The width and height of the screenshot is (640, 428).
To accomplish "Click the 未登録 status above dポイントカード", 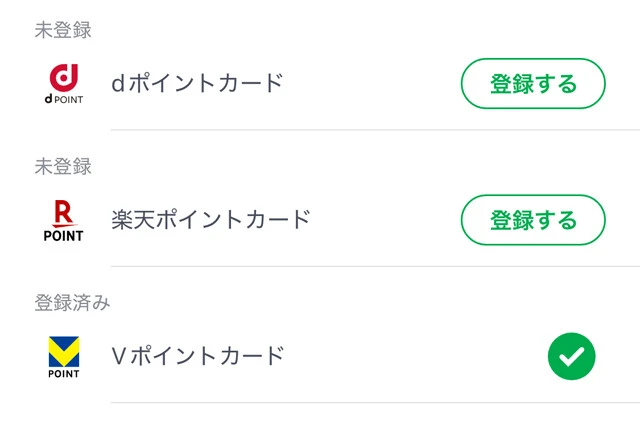I will coord(63,30).
